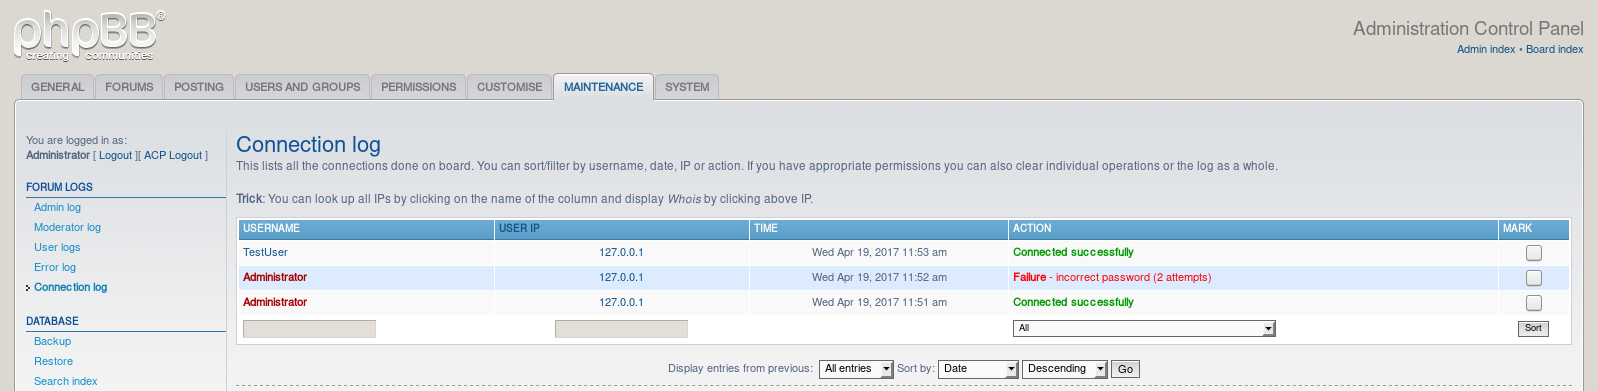Click 'Connected successfully' in TestUser row

tap(1073, 252)
